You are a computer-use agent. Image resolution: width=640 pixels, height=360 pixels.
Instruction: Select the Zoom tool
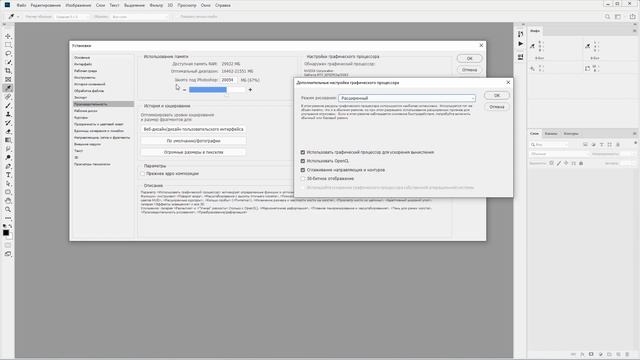point(8,209)
